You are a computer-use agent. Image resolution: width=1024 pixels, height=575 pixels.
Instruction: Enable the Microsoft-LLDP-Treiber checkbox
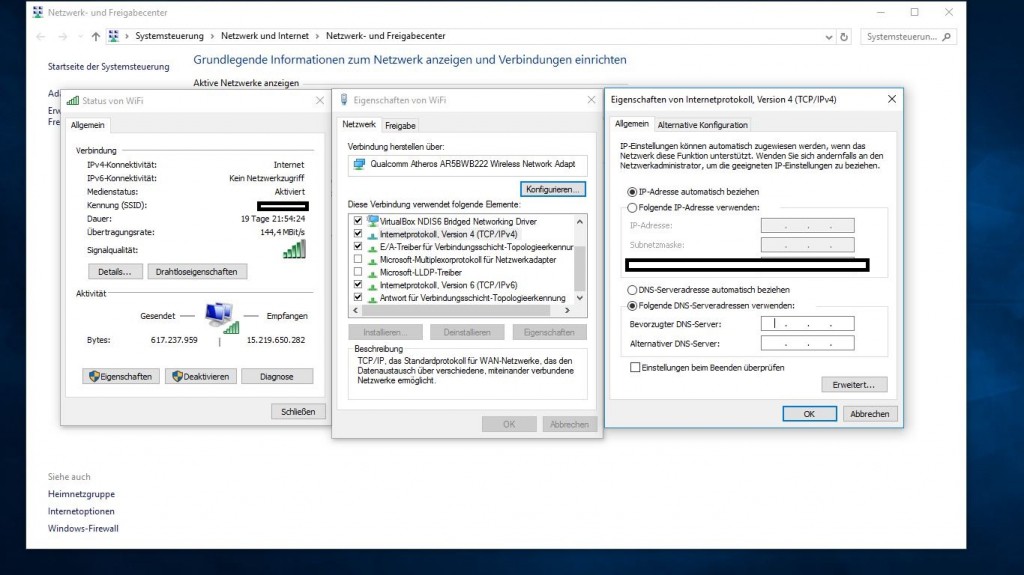(x=358, y=272)
